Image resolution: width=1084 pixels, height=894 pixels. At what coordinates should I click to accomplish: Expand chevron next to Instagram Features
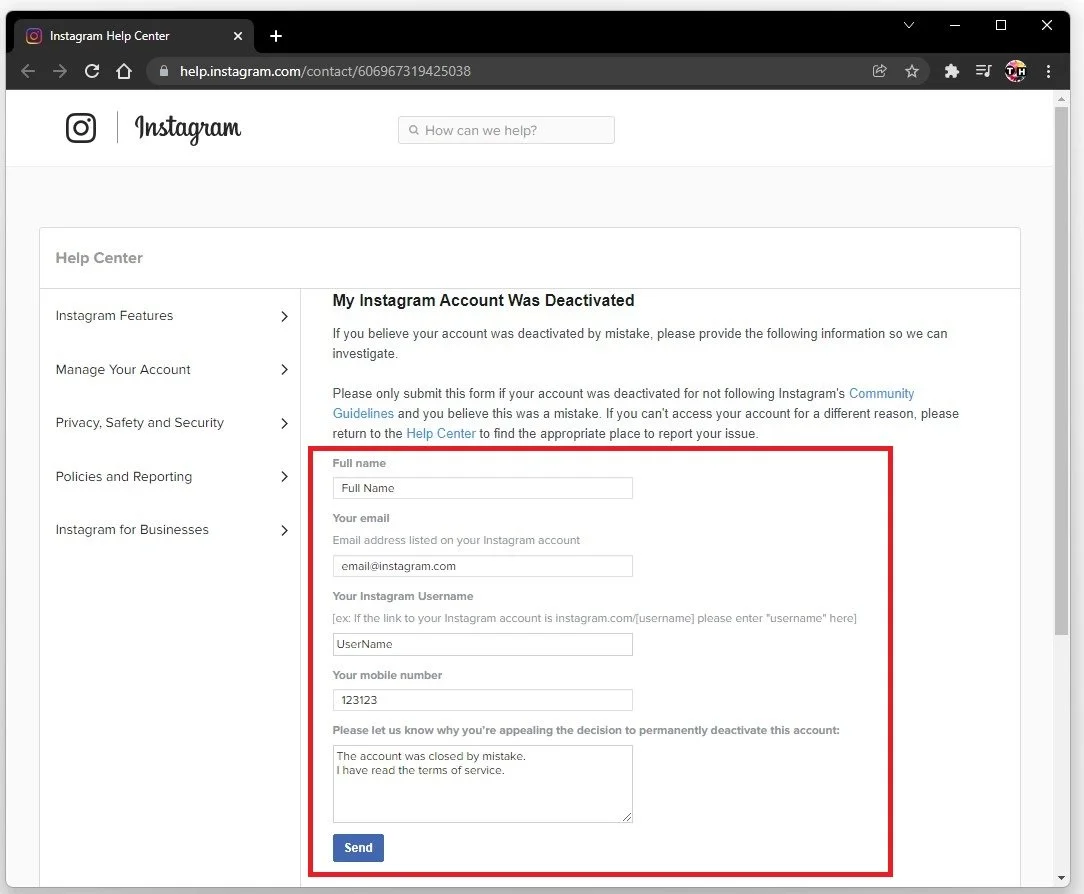[x=284, y=317]
